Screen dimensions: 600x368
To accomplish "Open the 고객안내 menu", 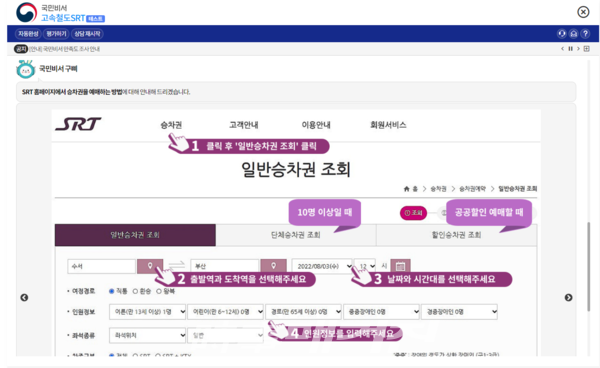I will (x=244, y=125).
